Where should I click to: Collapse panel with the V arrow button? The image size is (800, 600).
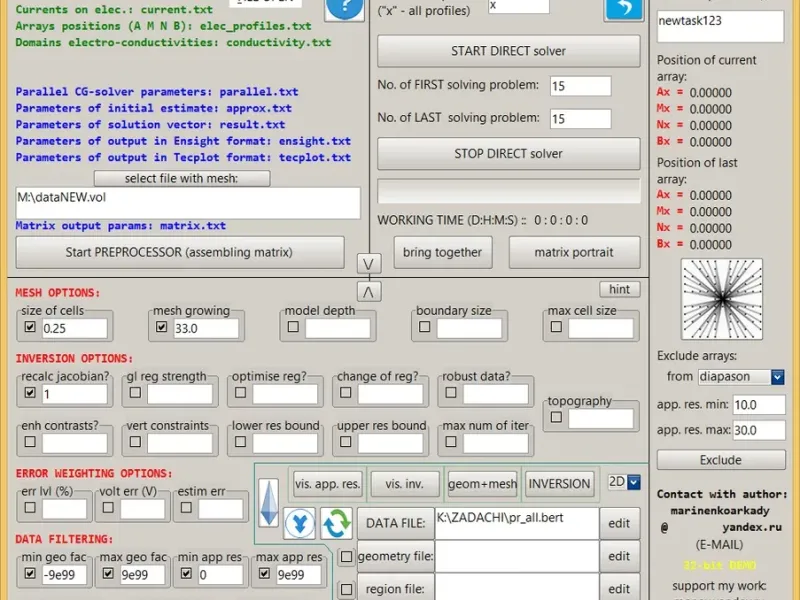pos(368,263)
